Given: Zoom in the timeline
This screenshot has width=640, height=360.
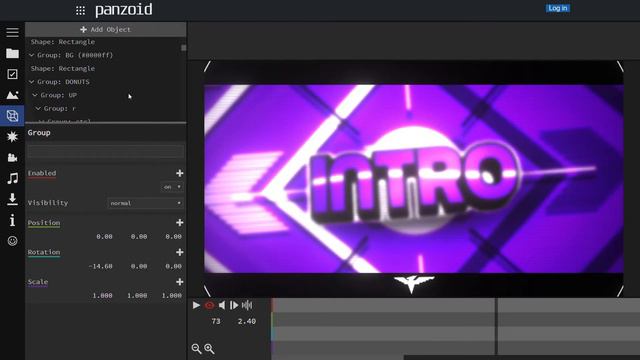Looking at the screenshot, I should click(209, 349).
